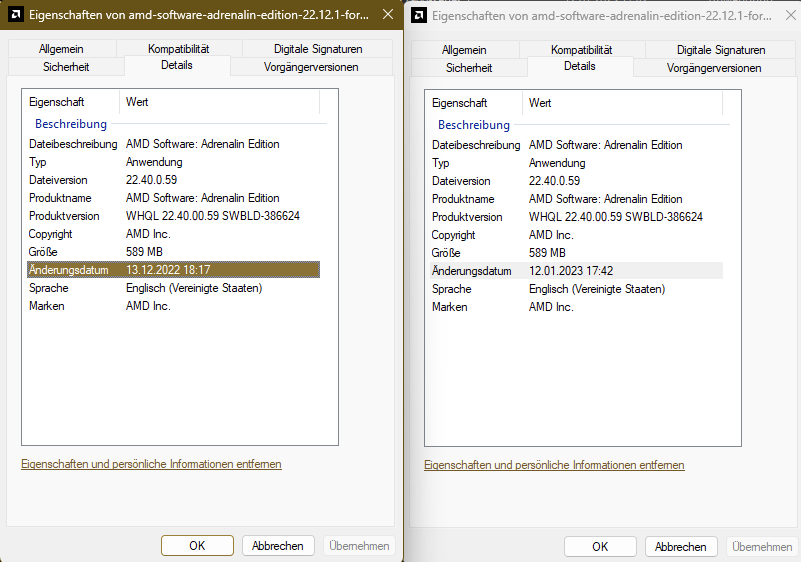The height and width of the screenshot is (562, 801).
Task: Close the right properties window
Action: [x=791, y=15]
